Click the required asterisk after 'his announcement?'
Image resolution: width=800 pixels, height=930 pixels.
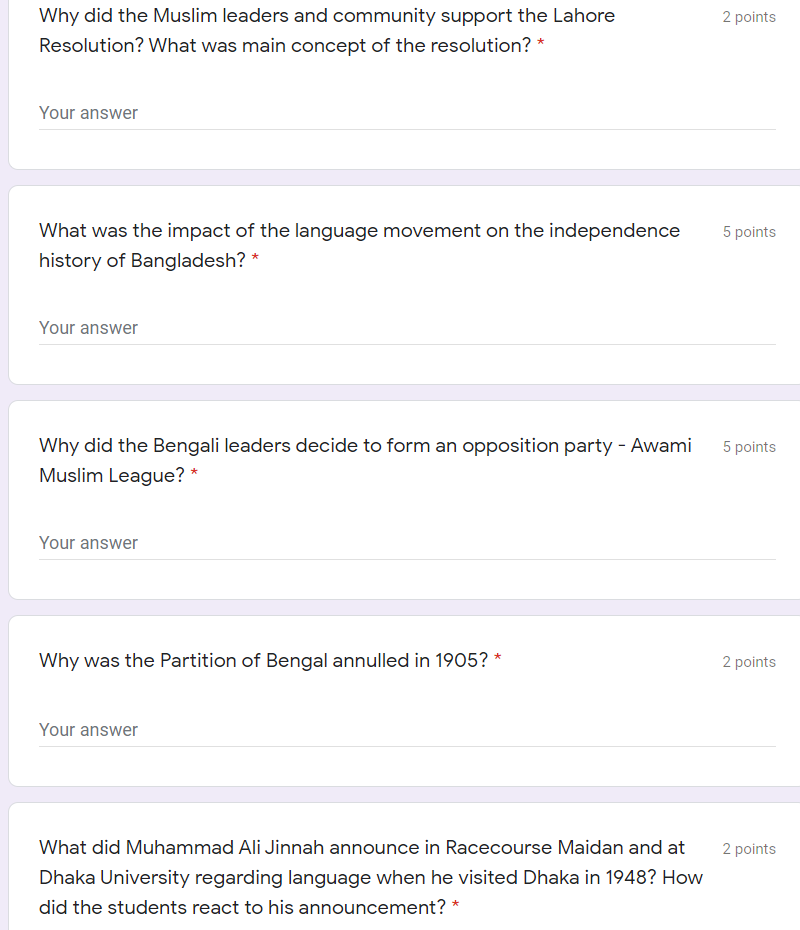tap(456, 908)
